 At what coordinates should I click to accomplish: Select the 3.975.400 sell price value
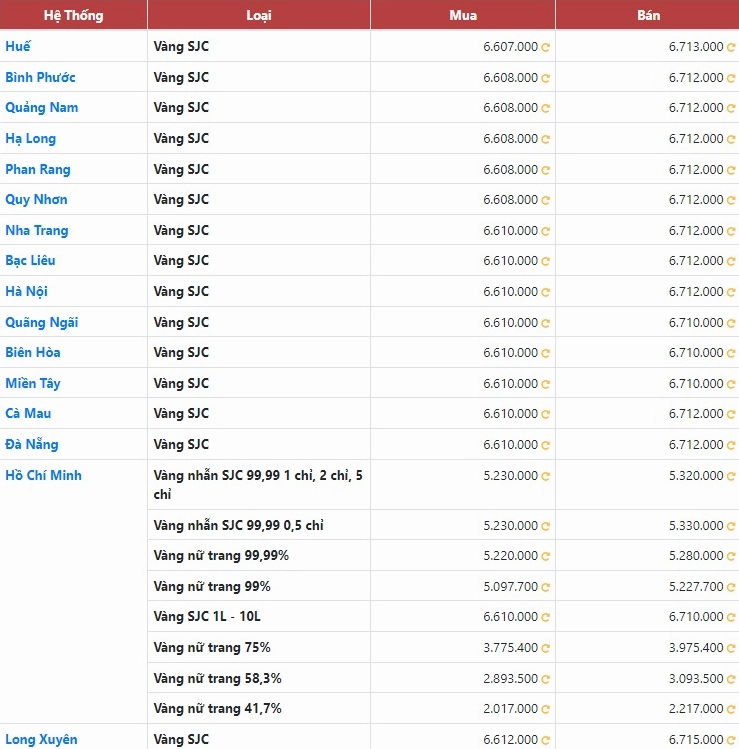coord(696,648)
